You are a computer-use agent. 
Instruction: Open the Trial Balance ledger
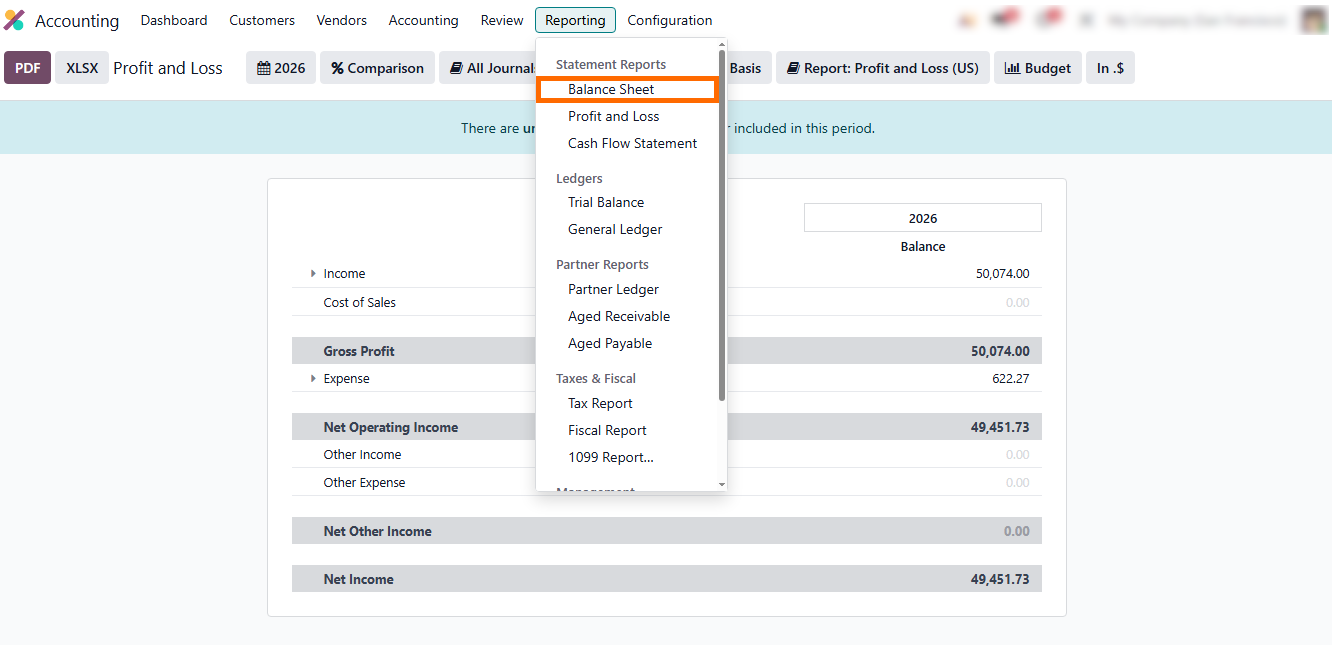[x=606, y=202]
